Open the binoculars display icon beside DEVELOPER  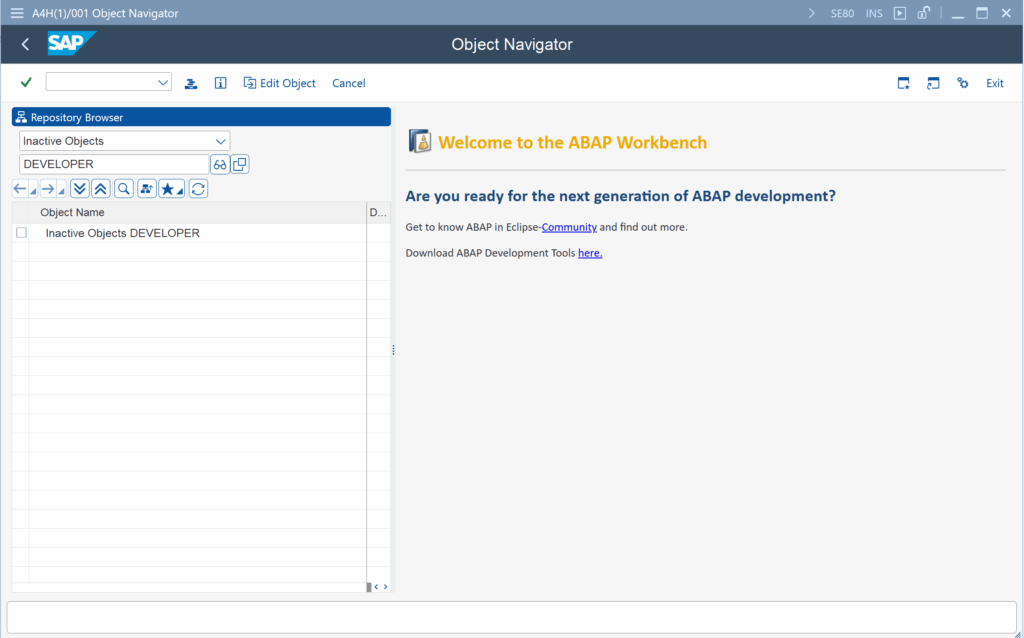(x=219, y=163)
